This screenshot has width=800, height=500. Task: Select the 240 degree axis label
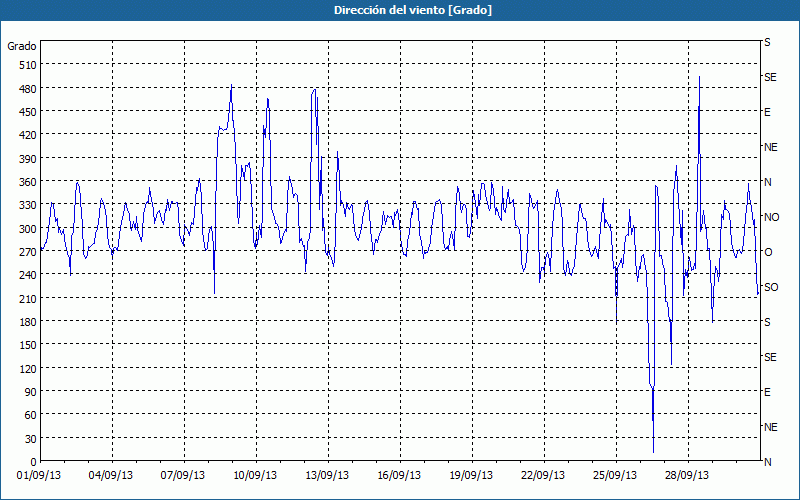28,275
